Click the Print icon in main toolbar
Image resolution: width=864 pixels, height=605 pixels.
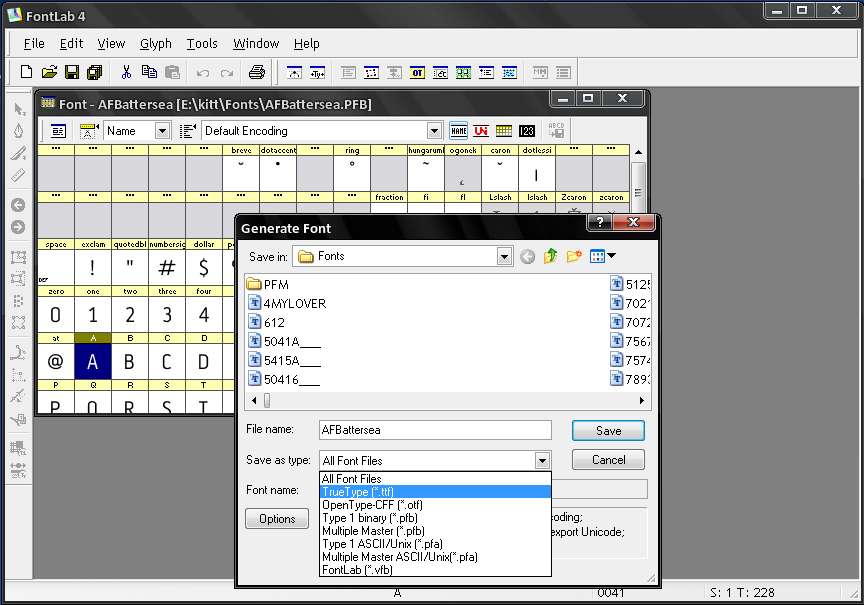point(257,72)
